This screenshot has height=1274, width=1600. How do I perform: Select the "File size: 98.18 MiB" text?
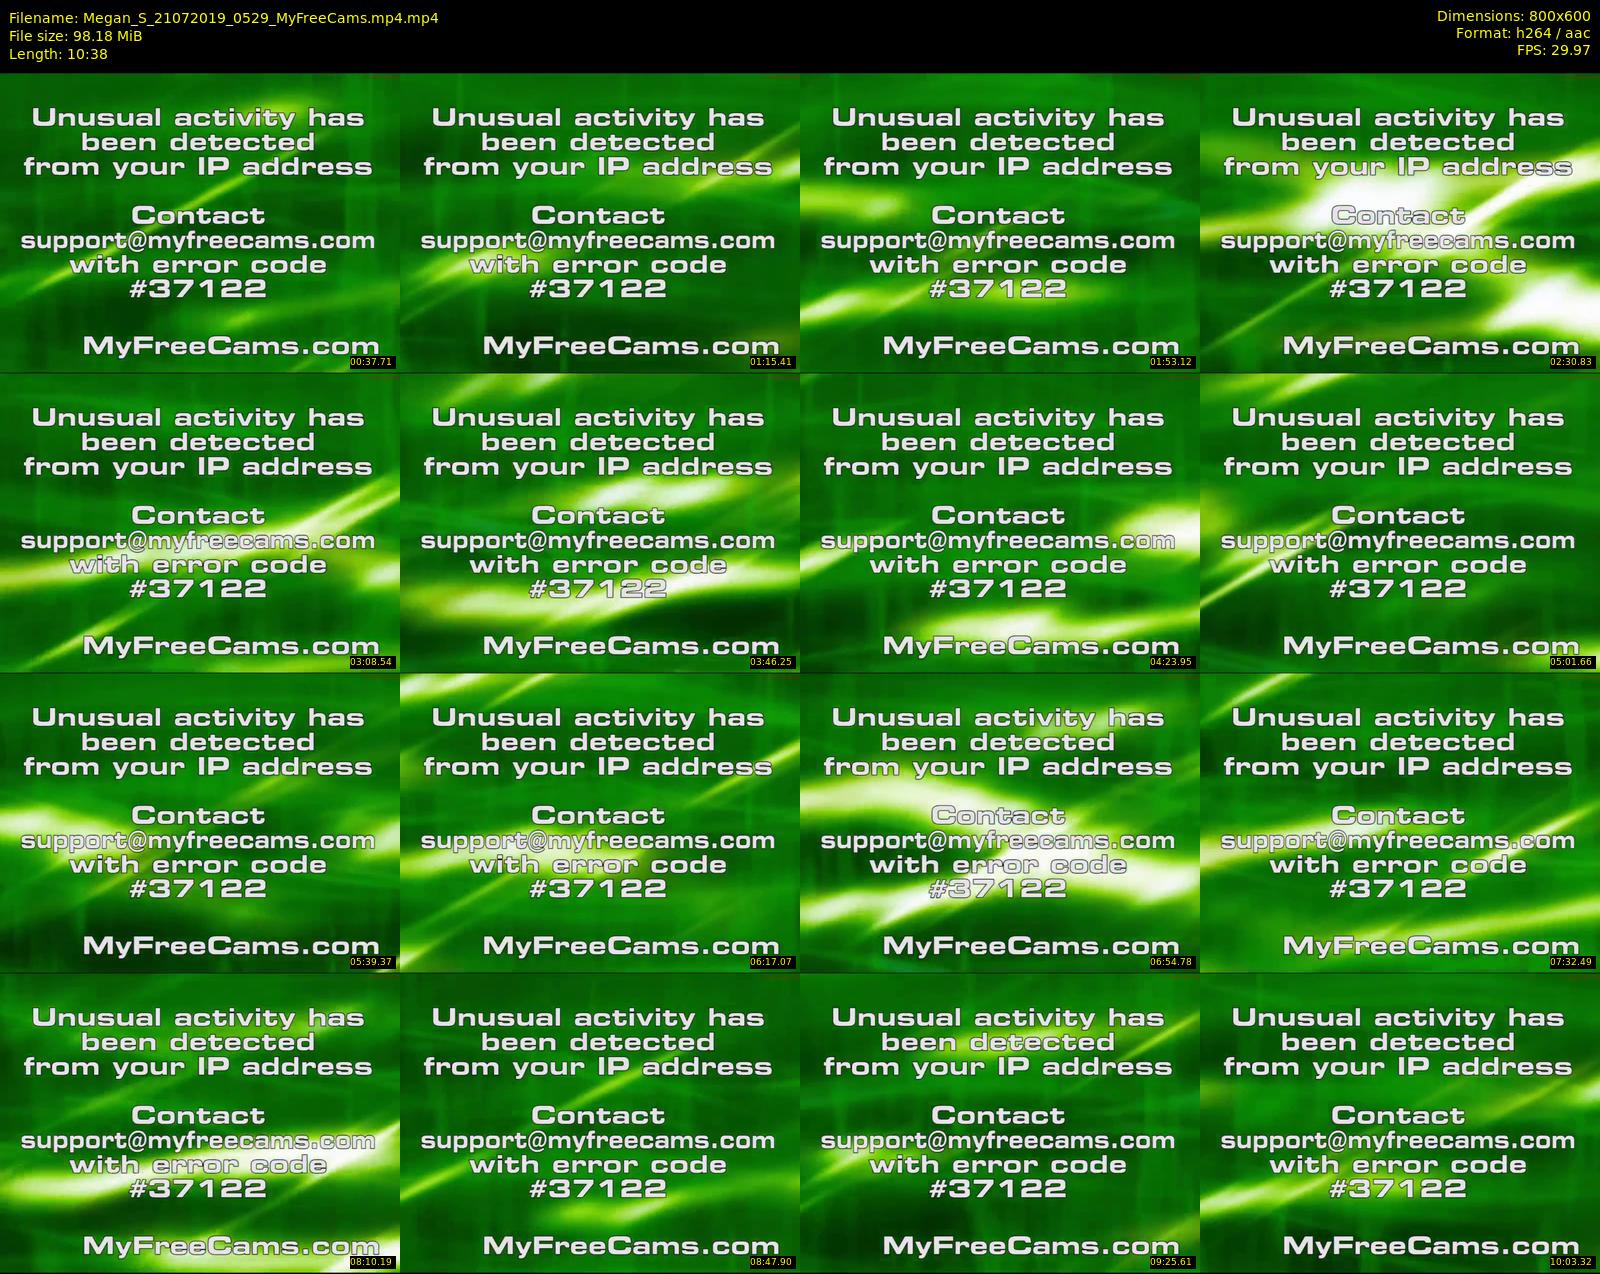[76, 36]
